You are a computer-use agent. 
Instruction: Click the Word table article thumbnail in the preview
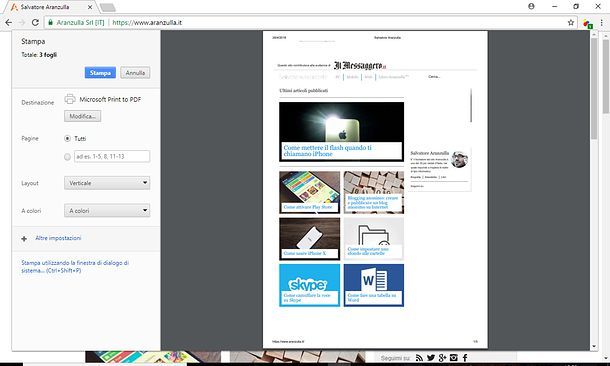[x=373, y=285]
